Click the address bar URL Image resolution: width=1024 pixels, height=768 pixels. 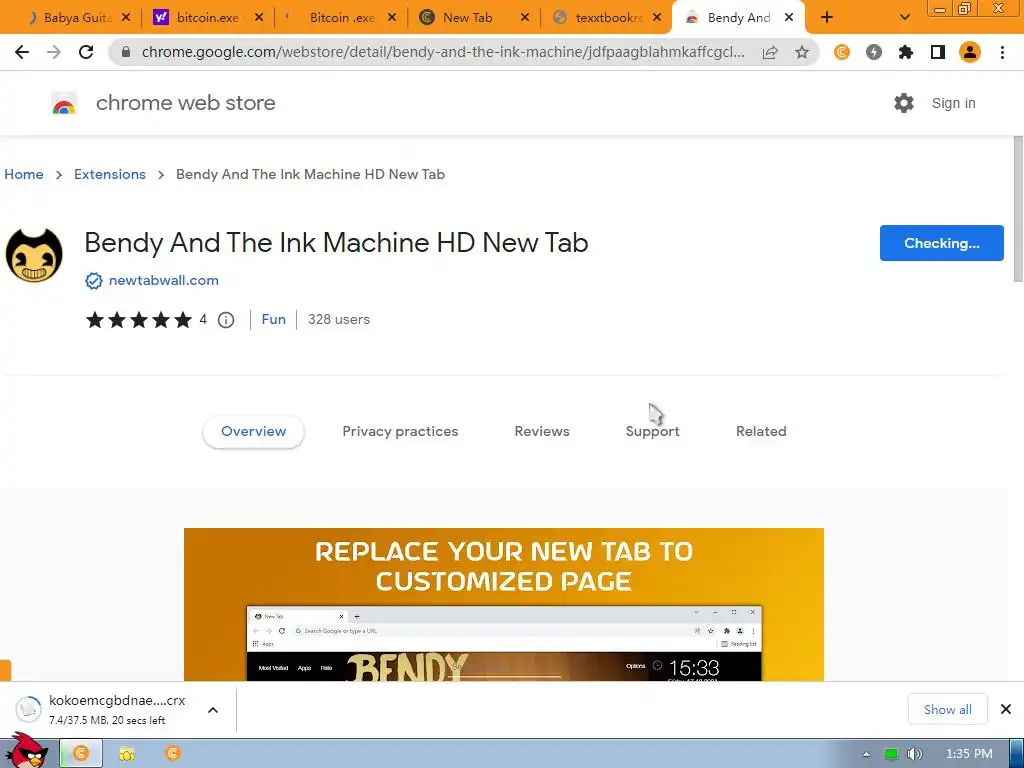click(443, 52)
